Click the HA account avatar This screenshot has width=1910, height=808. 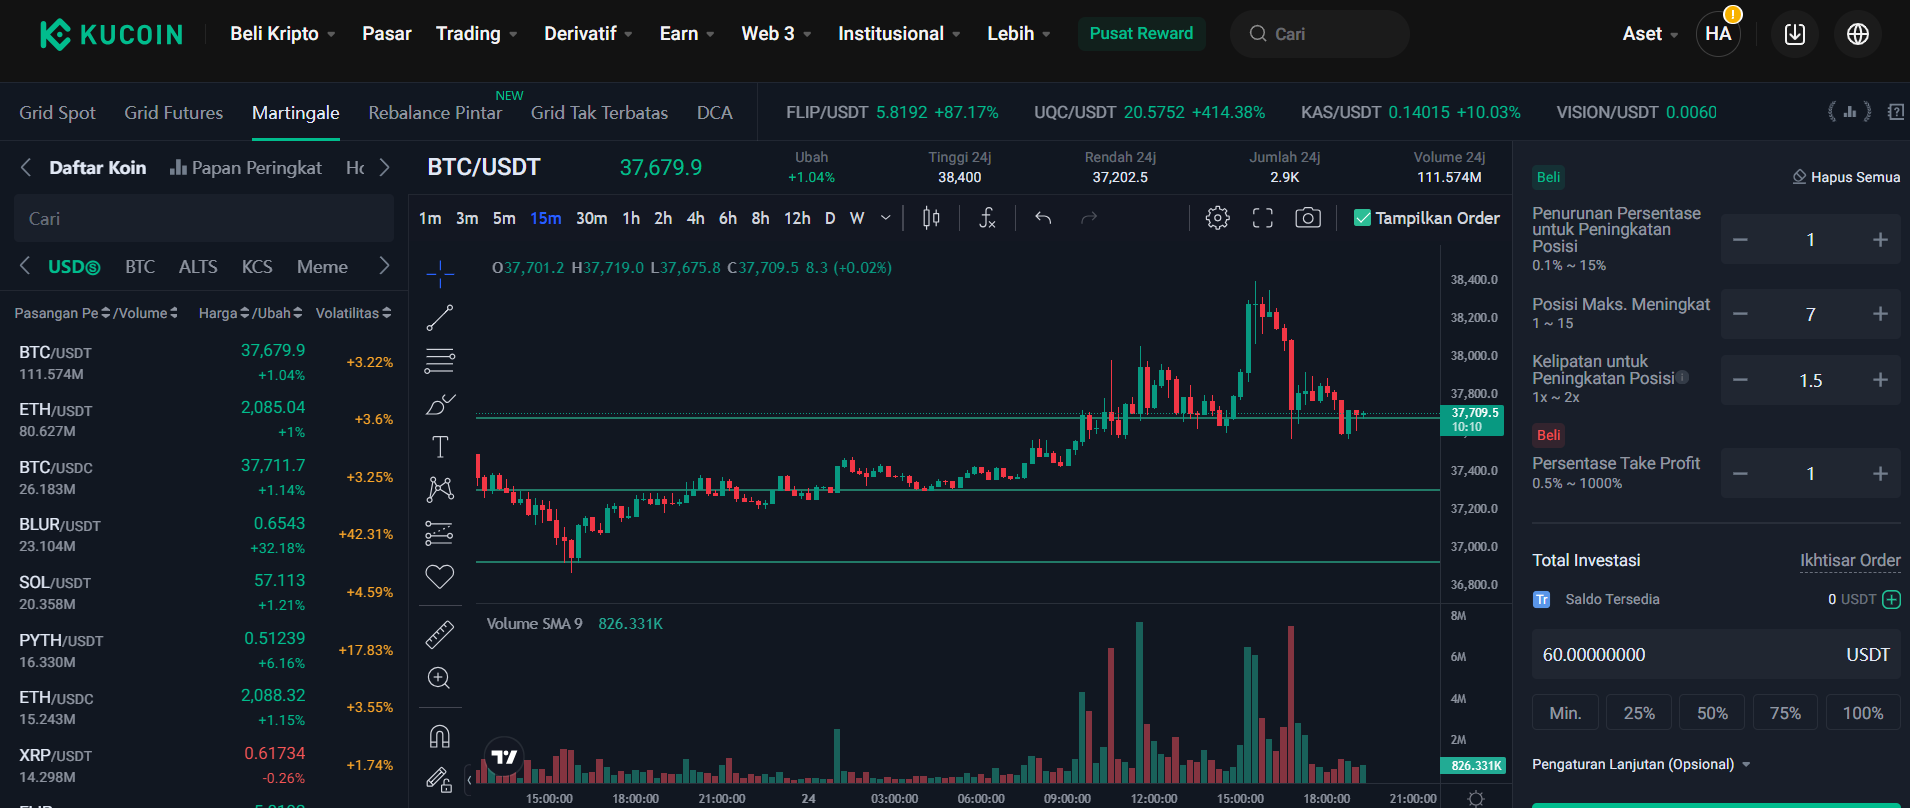1718,34
